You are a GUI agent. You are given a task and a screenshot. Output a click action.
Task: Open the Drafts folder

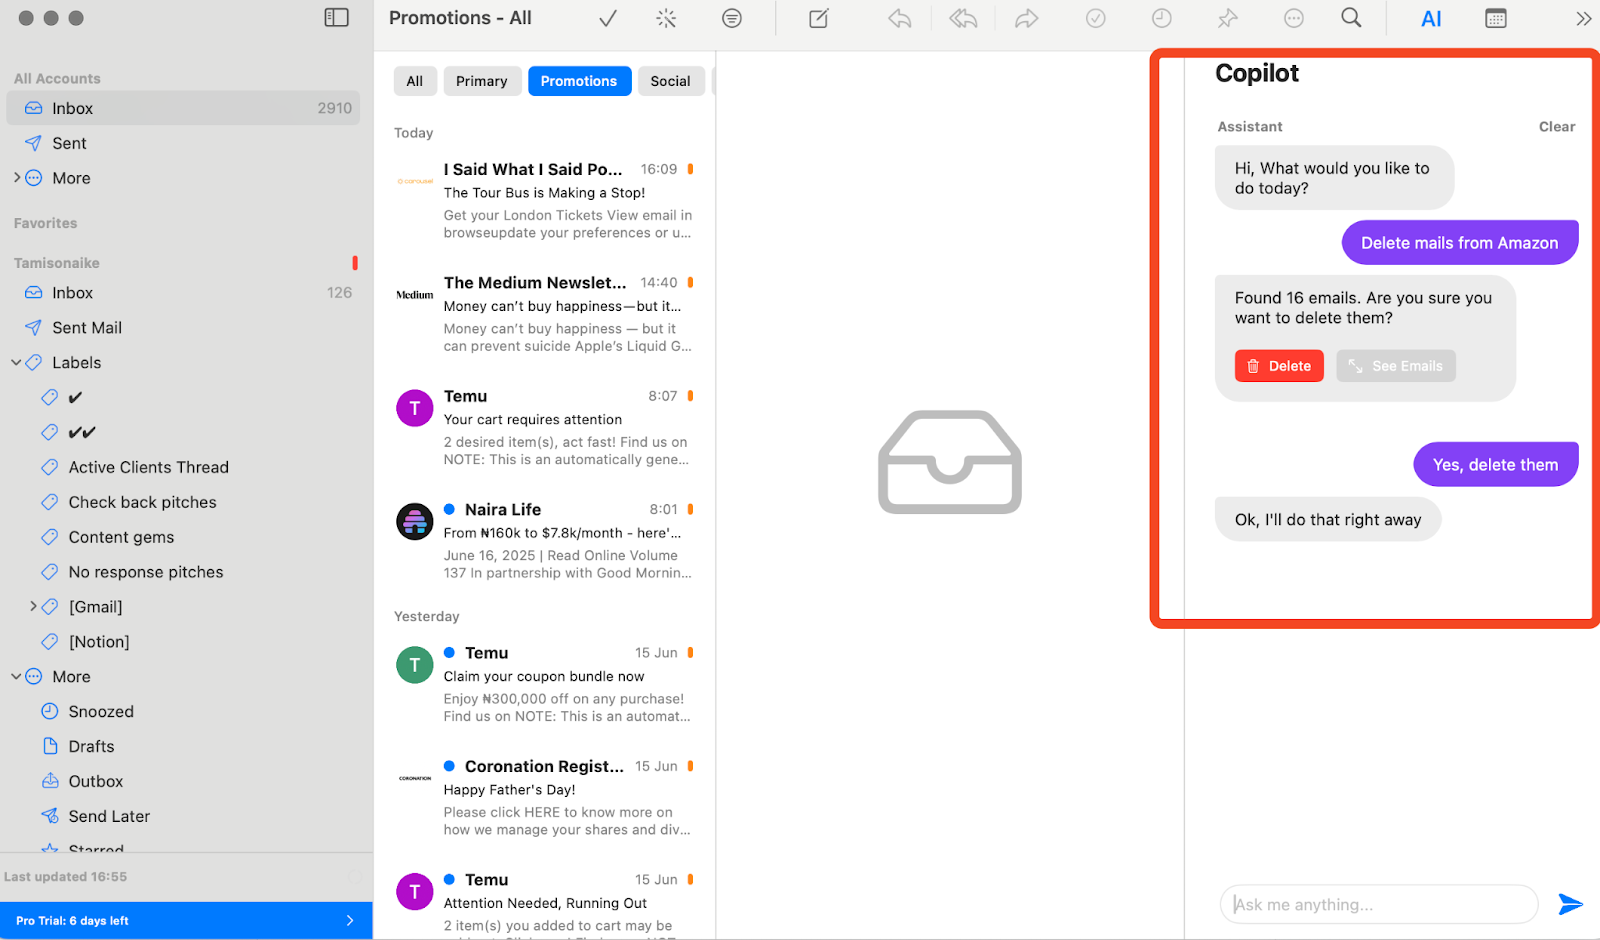pos(91,747)
